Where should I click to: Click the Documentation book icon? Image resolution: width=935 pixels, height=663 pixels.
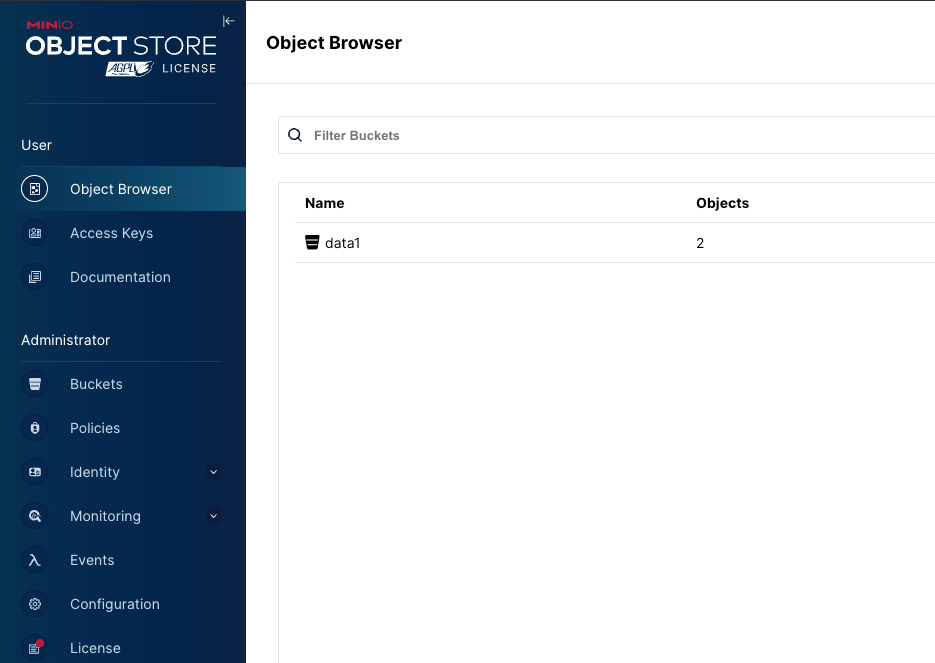click(34, 277)
